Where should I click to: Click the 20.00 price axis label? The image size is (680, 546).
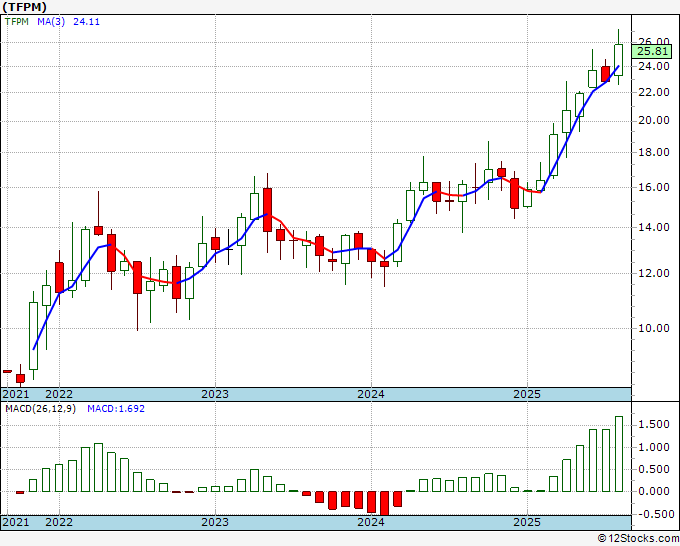[654, 120]
